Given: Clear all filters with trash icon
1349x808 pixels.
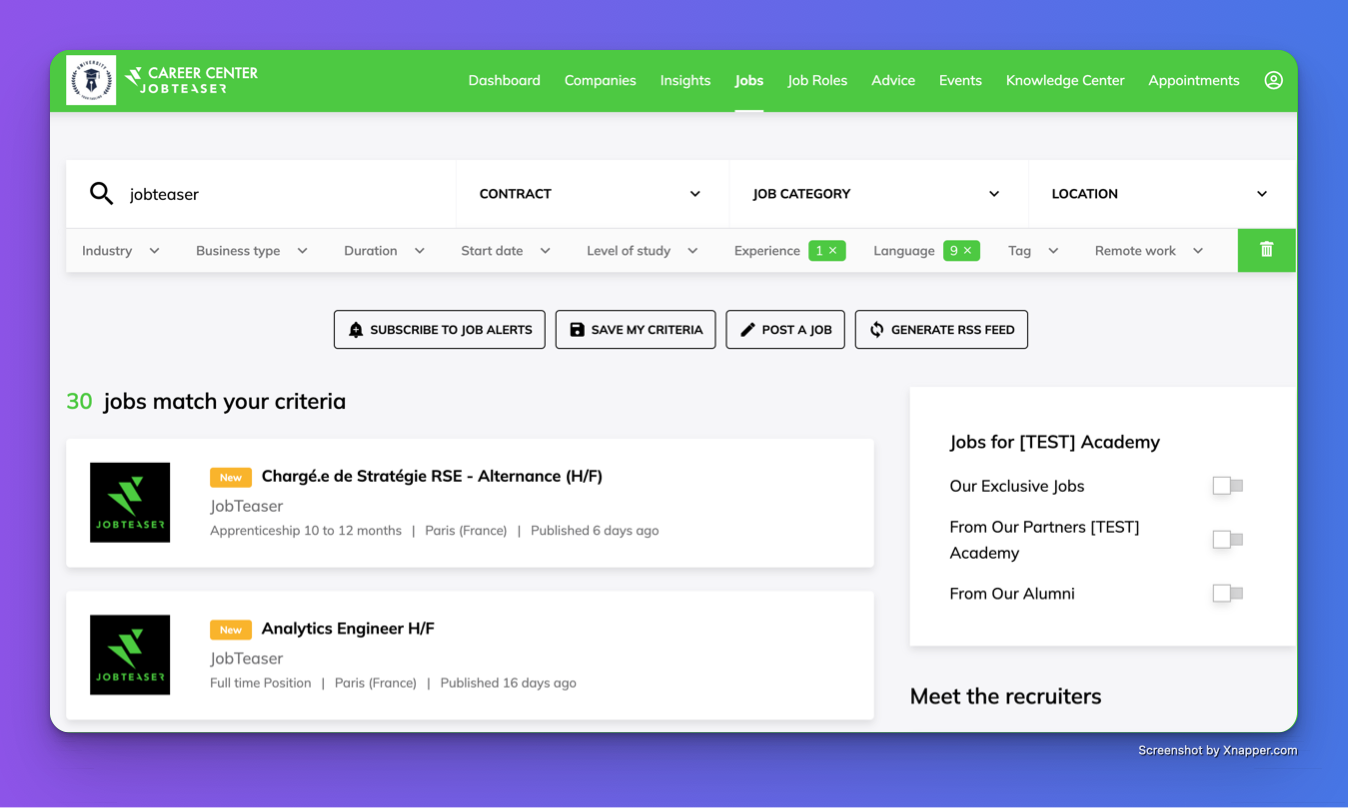Looking at the screenshot, I should (x=1267, y=250).
